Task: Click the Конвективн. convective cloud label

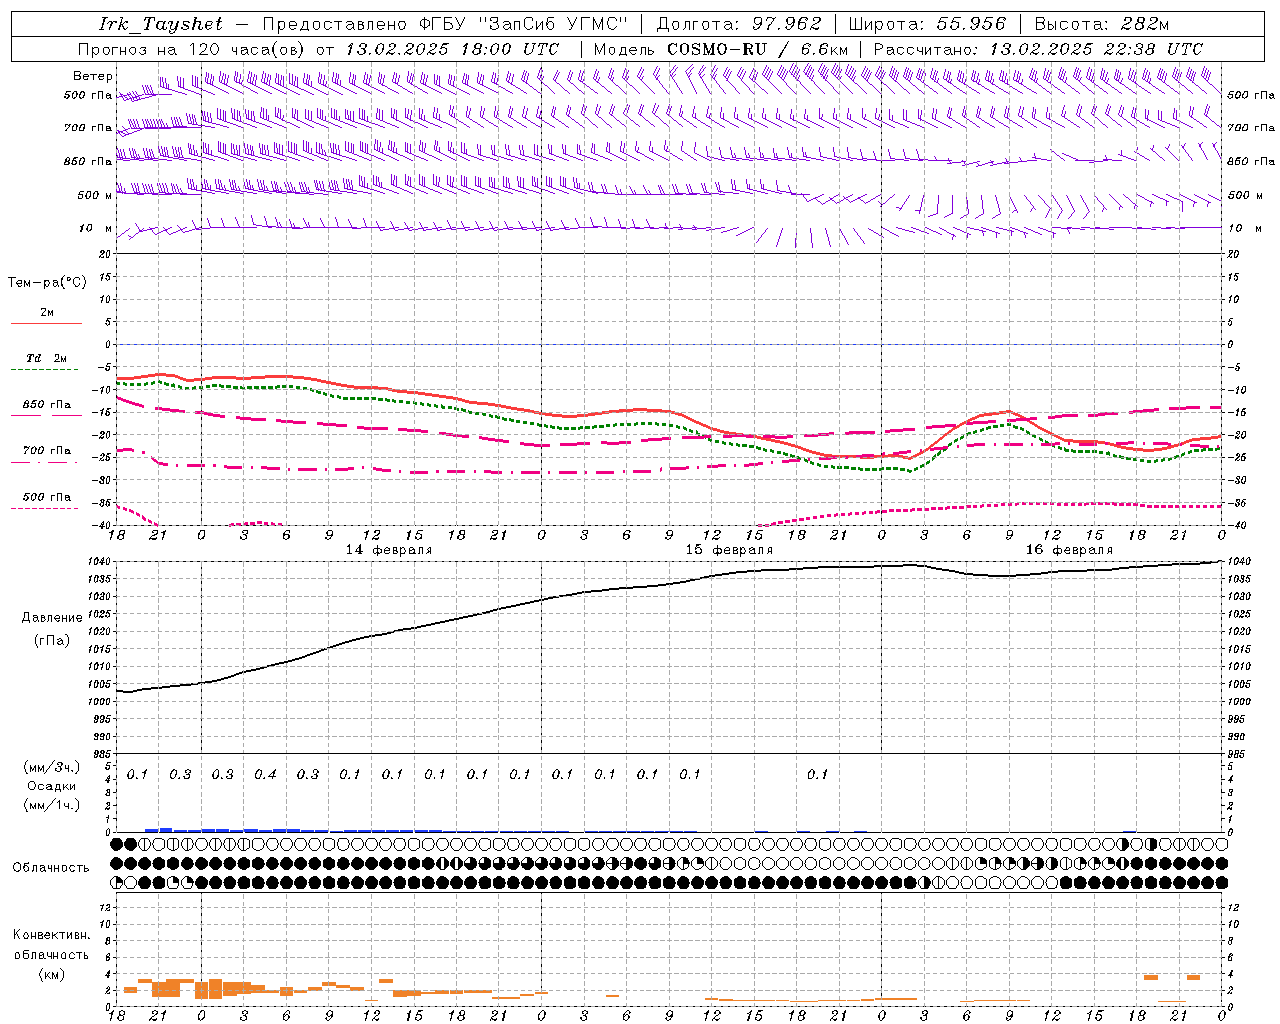Action: tap(52, 935)
